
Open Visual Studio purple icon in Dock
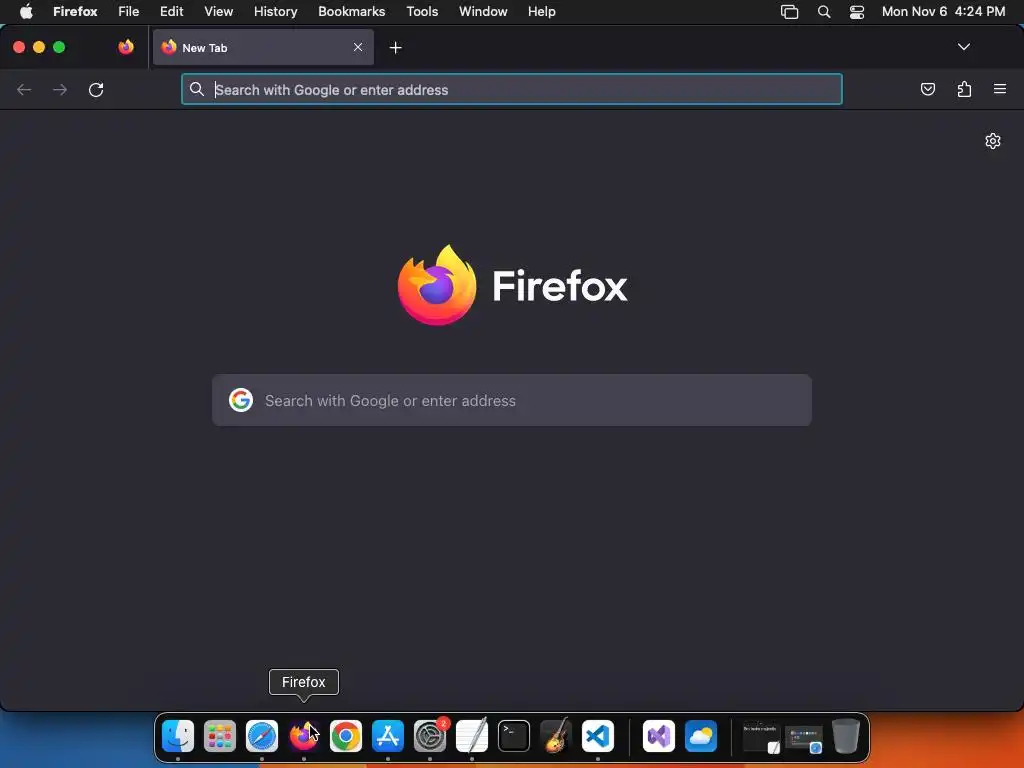tap(658, 736)
